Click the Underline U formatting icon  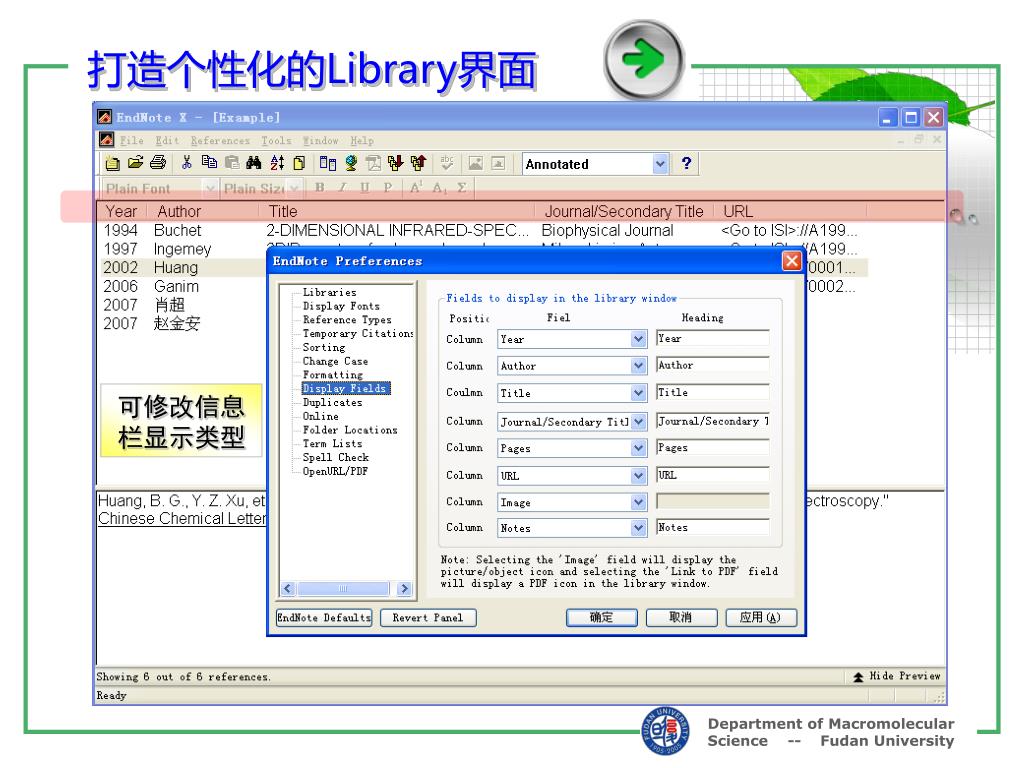coord(364,188)
